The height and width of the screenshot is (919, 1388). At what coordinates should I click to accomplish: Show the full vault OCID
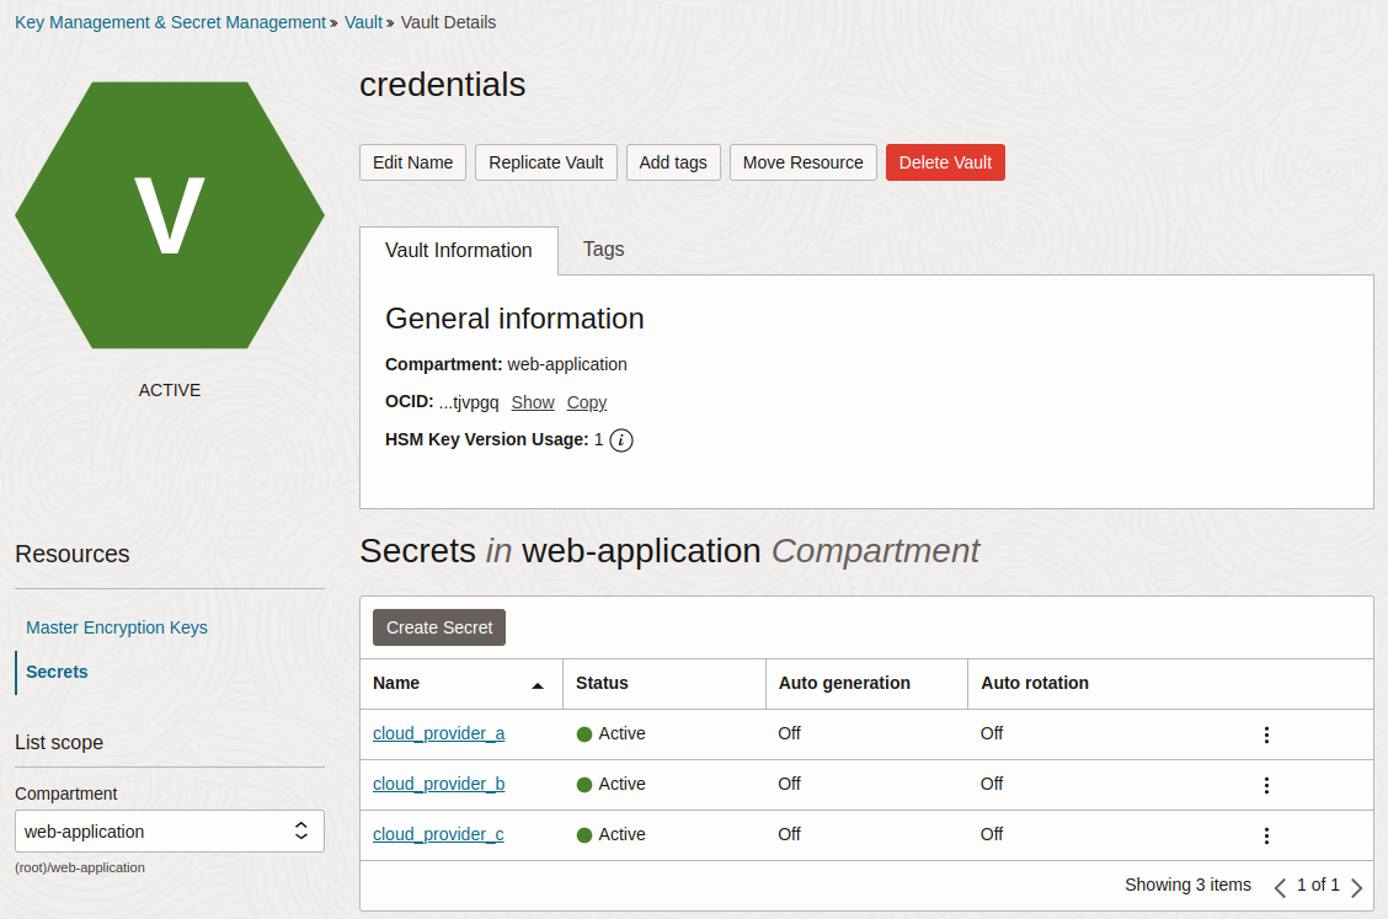click(532, 402)
